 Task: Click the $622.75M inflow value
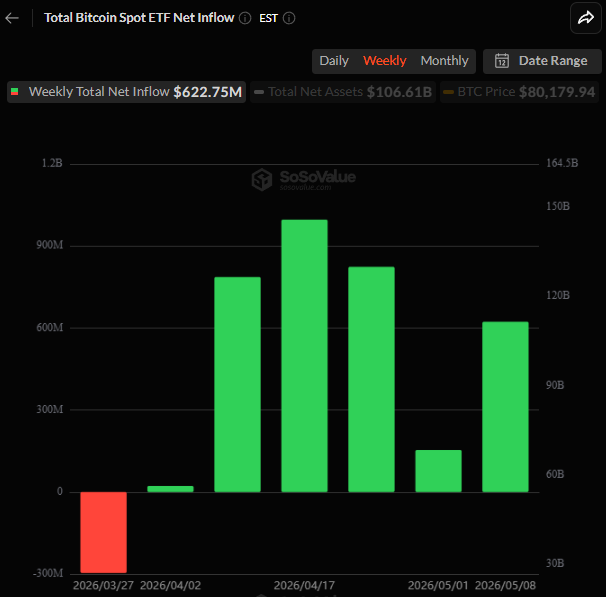208,92
